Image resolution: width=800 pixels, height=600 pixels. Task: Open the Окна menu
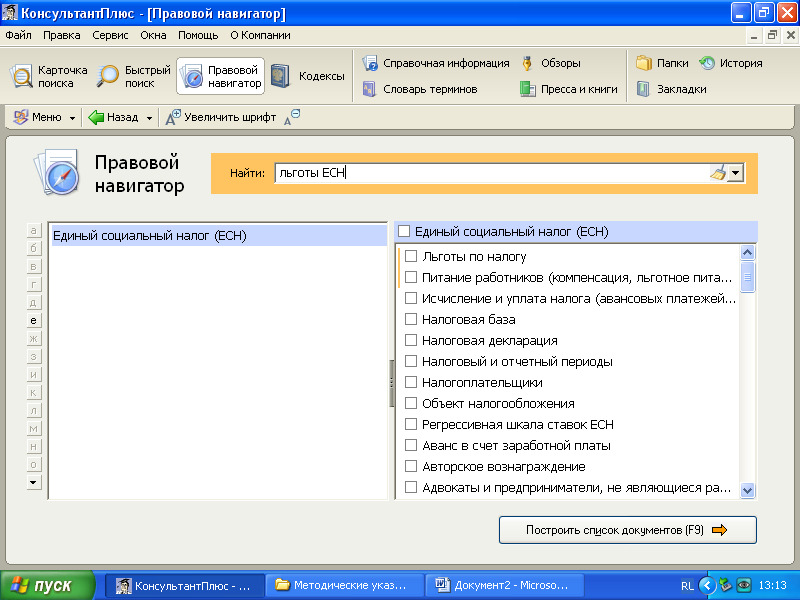click(x=153, y=35)
